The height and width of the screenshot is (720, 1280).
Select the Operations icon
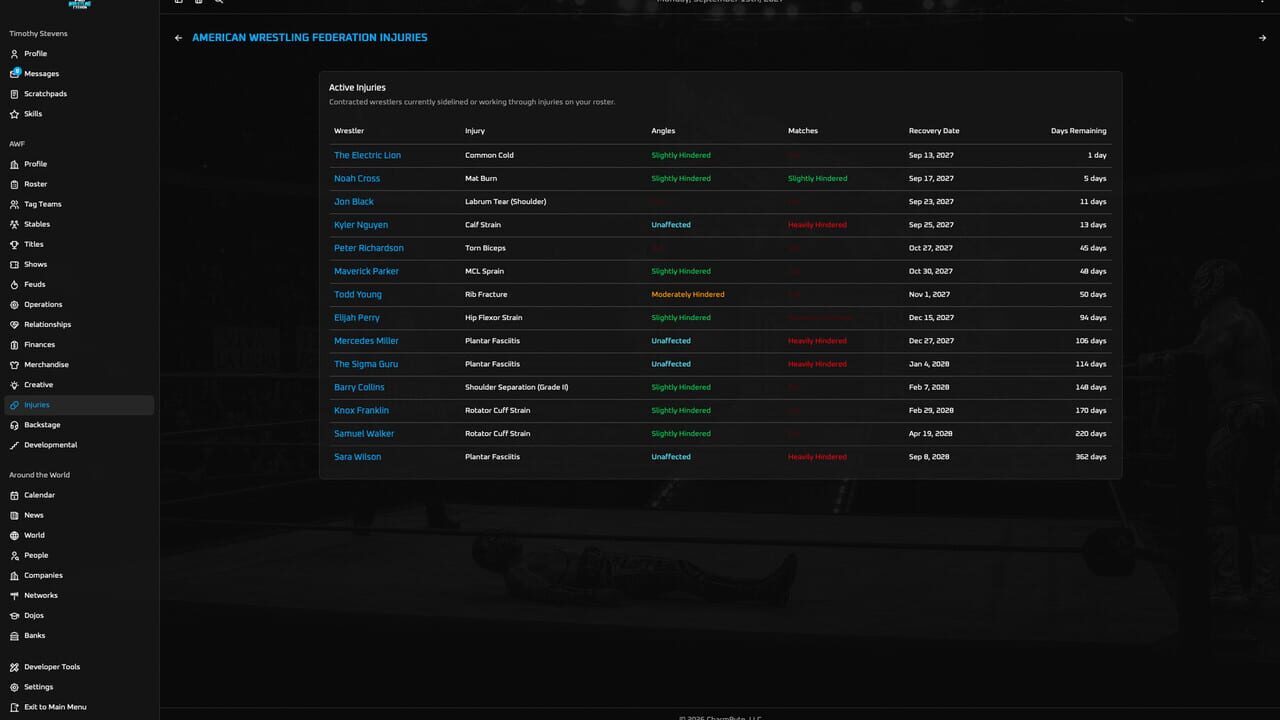click(x=14, y=304)
